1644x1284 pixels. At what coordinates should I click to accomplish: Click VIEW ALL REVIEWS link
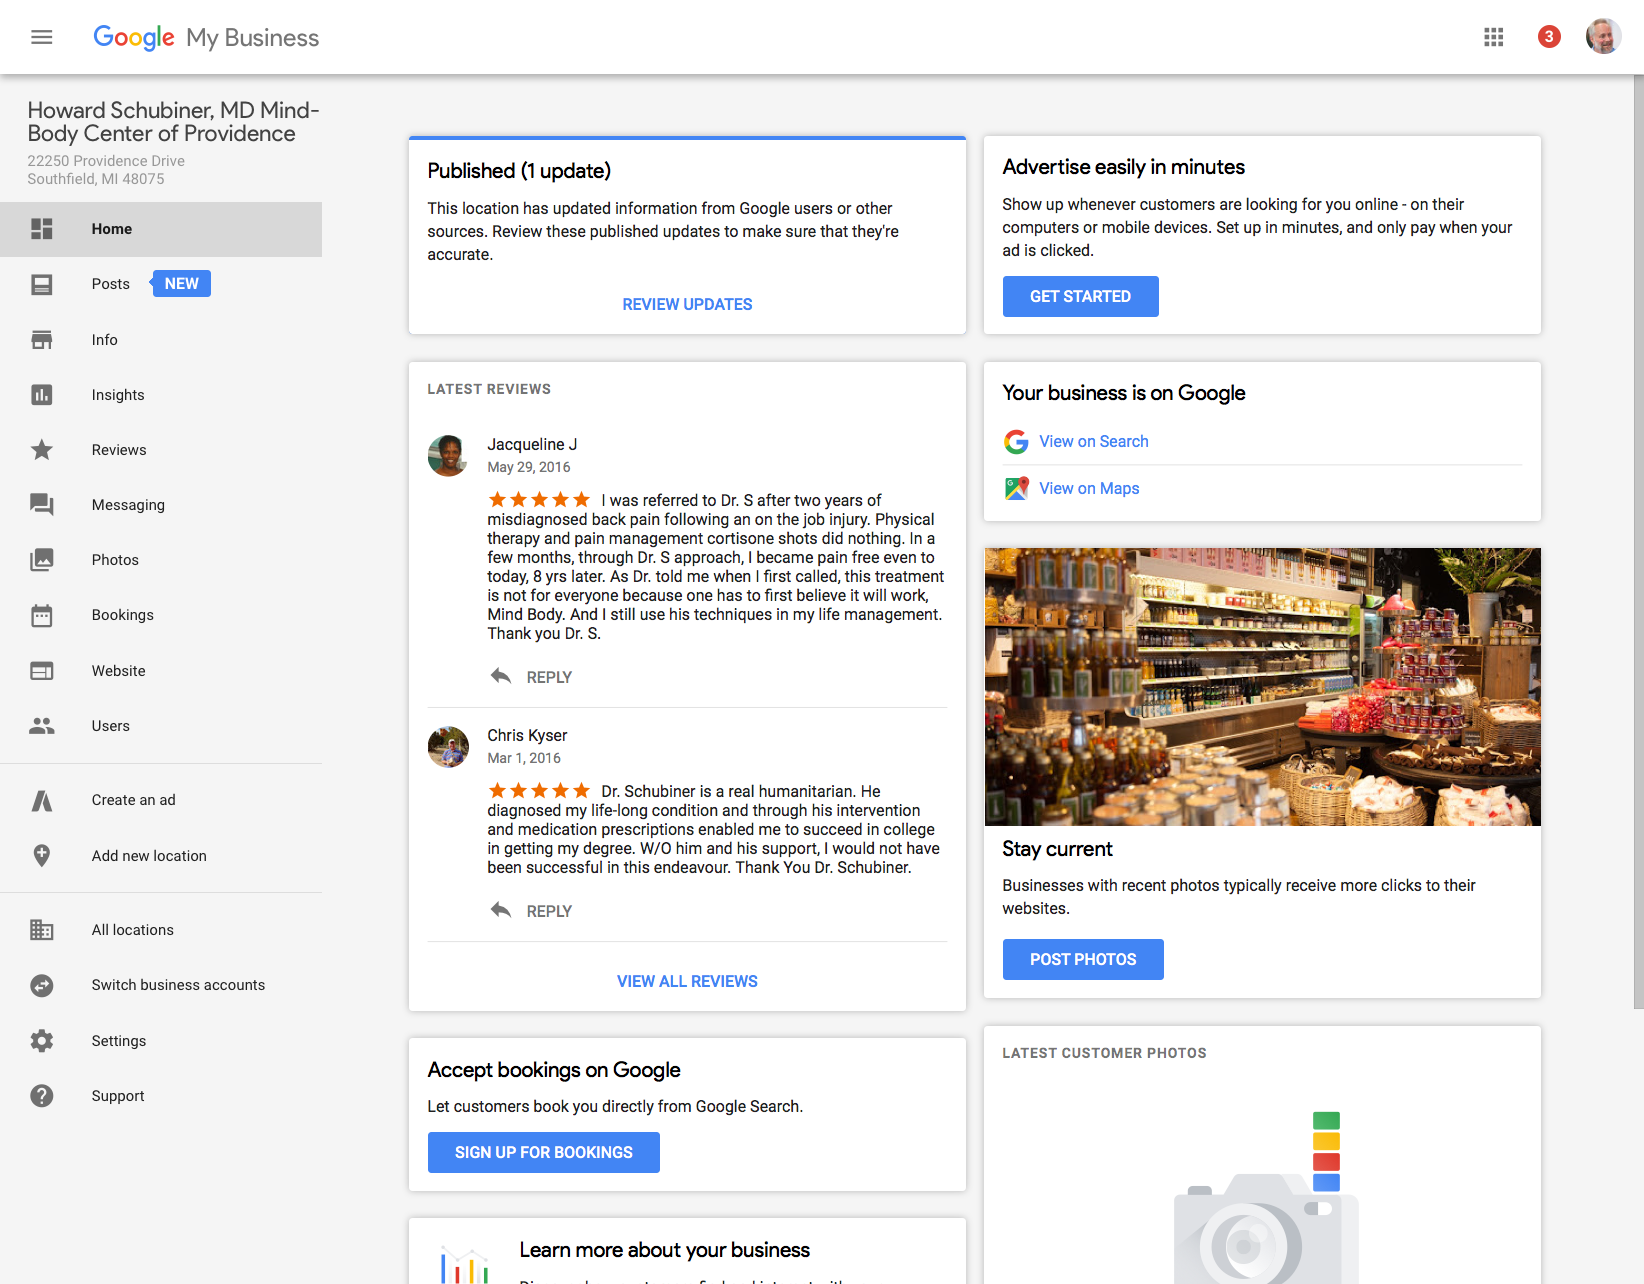(x=687, y=981)
